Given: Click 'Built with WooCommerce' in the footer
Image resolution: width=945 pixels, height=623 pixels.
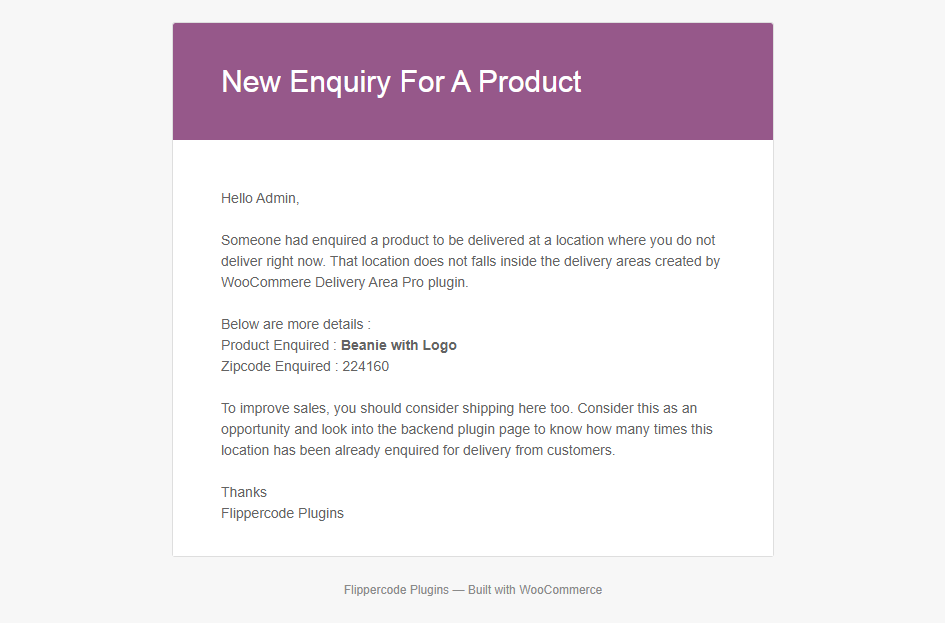Looking at the screenshot, I should (x=535, y=590).
